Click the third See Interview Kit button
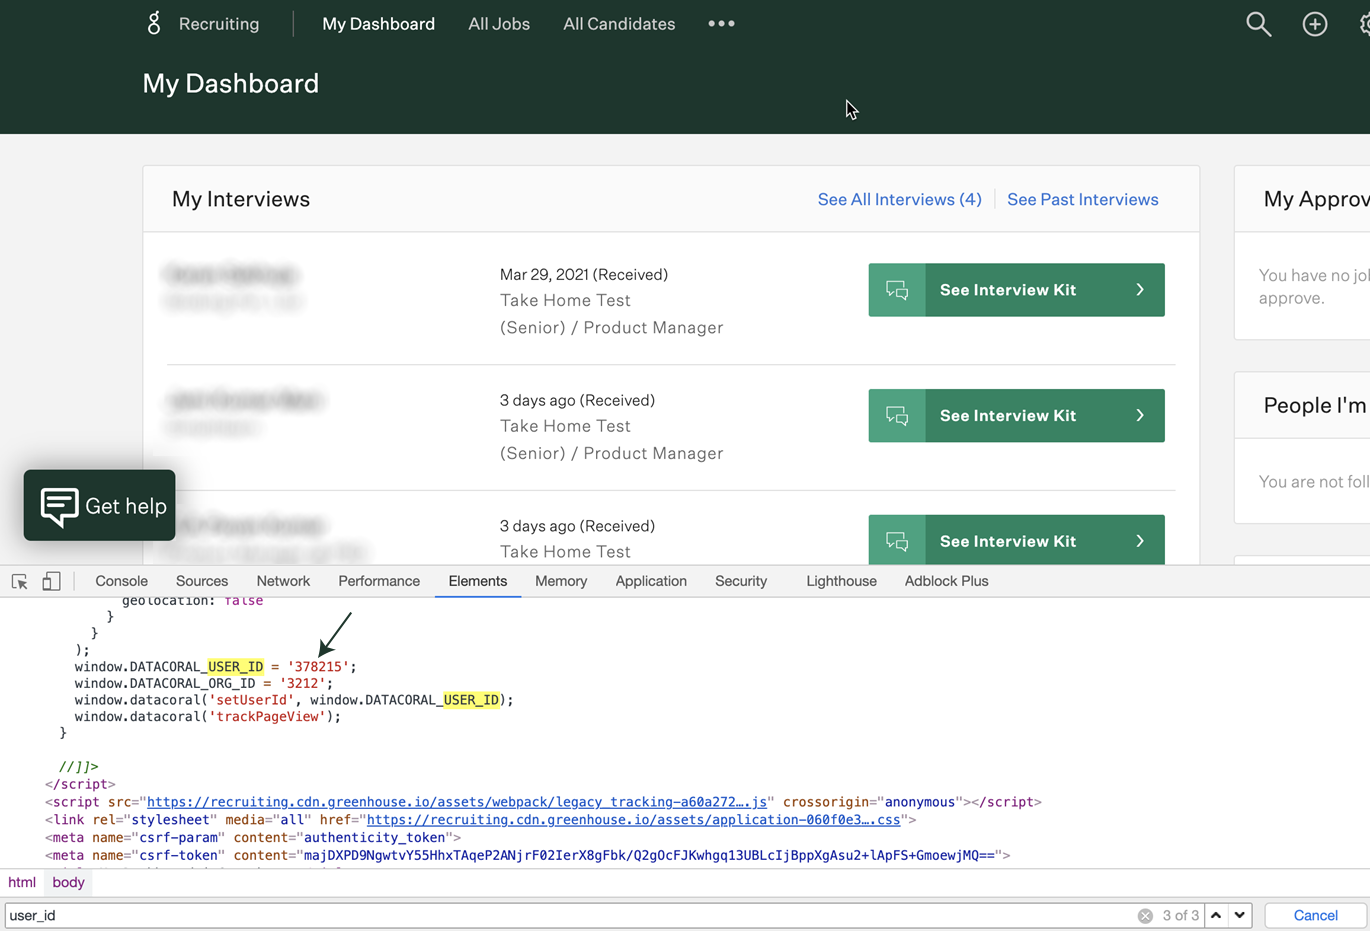The height and width of the screenshot is (931, 1370). (x=1016, y=540)
